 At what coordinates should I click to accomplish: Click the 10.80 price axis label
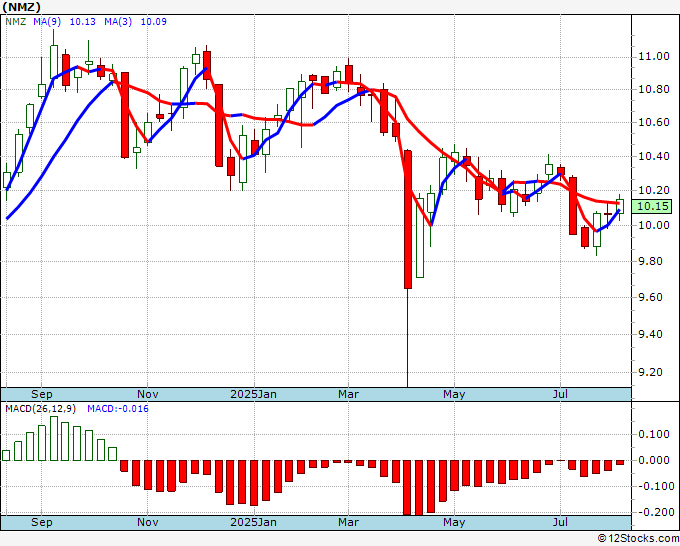(654, 89)
